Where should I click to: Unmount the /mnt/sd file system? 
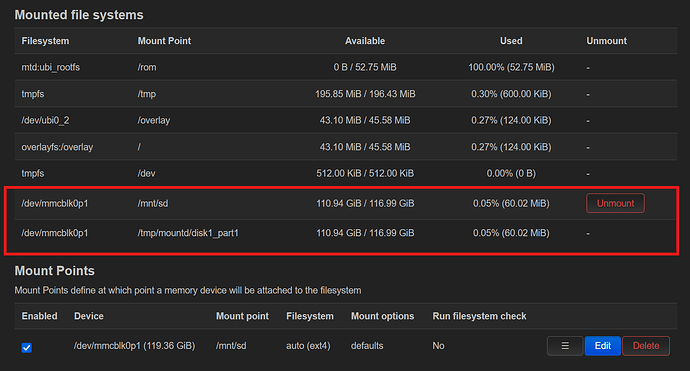(615, 203)
